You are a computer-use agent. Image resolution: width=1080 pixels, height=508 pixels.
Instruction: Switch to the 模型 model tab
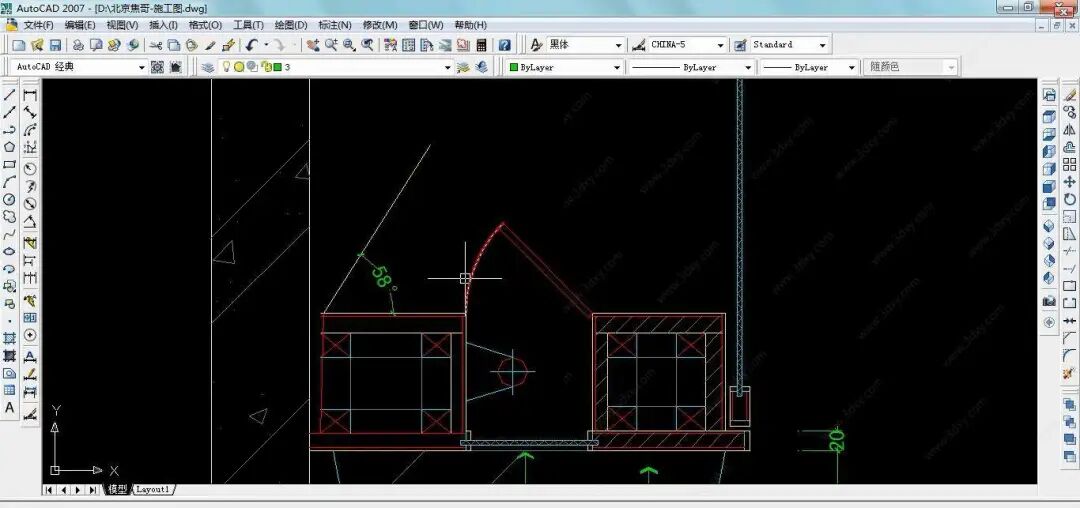[x=118, y=489]
